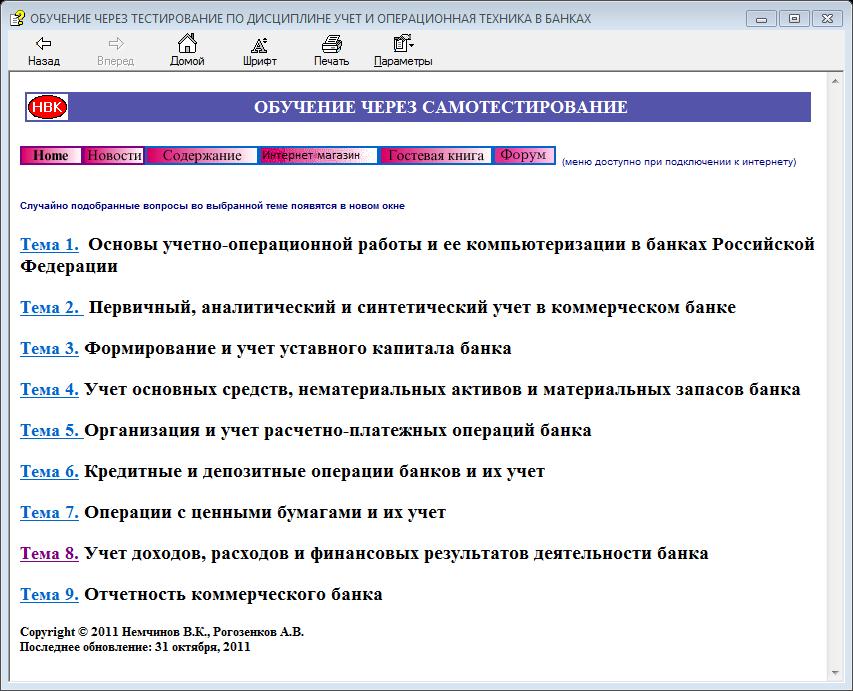Minimize the help window

tap(762, 19)
